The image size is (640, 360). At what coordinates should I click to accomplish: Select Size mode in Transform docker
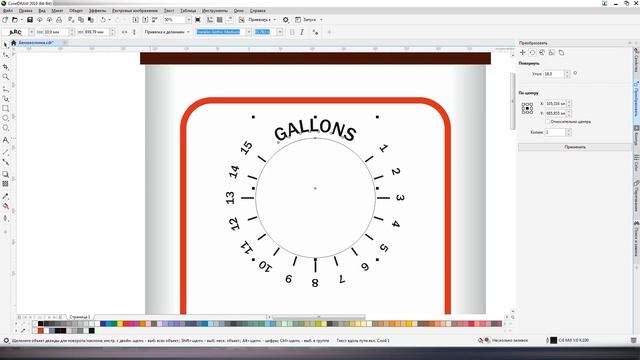pyautogui.click(x=552, y=53)
